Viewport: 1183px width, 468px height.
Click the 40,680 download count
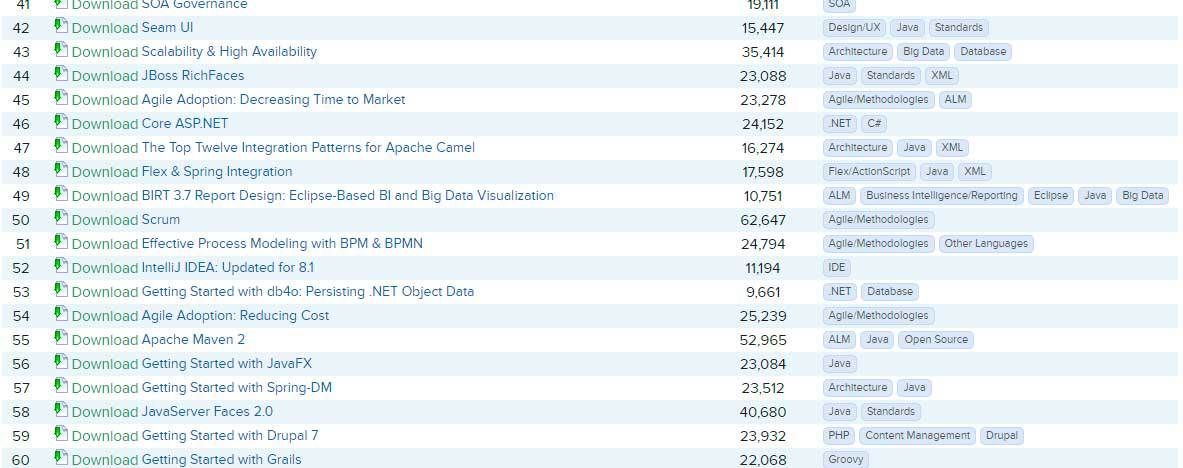point(763,412)
